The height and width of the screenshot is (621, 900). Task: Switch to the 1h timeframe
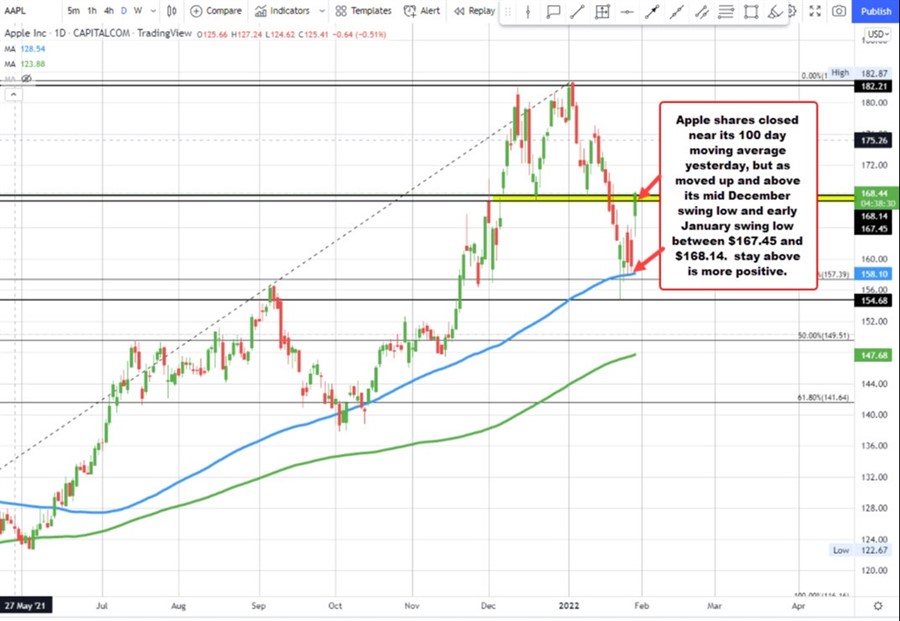coord(92,11)
